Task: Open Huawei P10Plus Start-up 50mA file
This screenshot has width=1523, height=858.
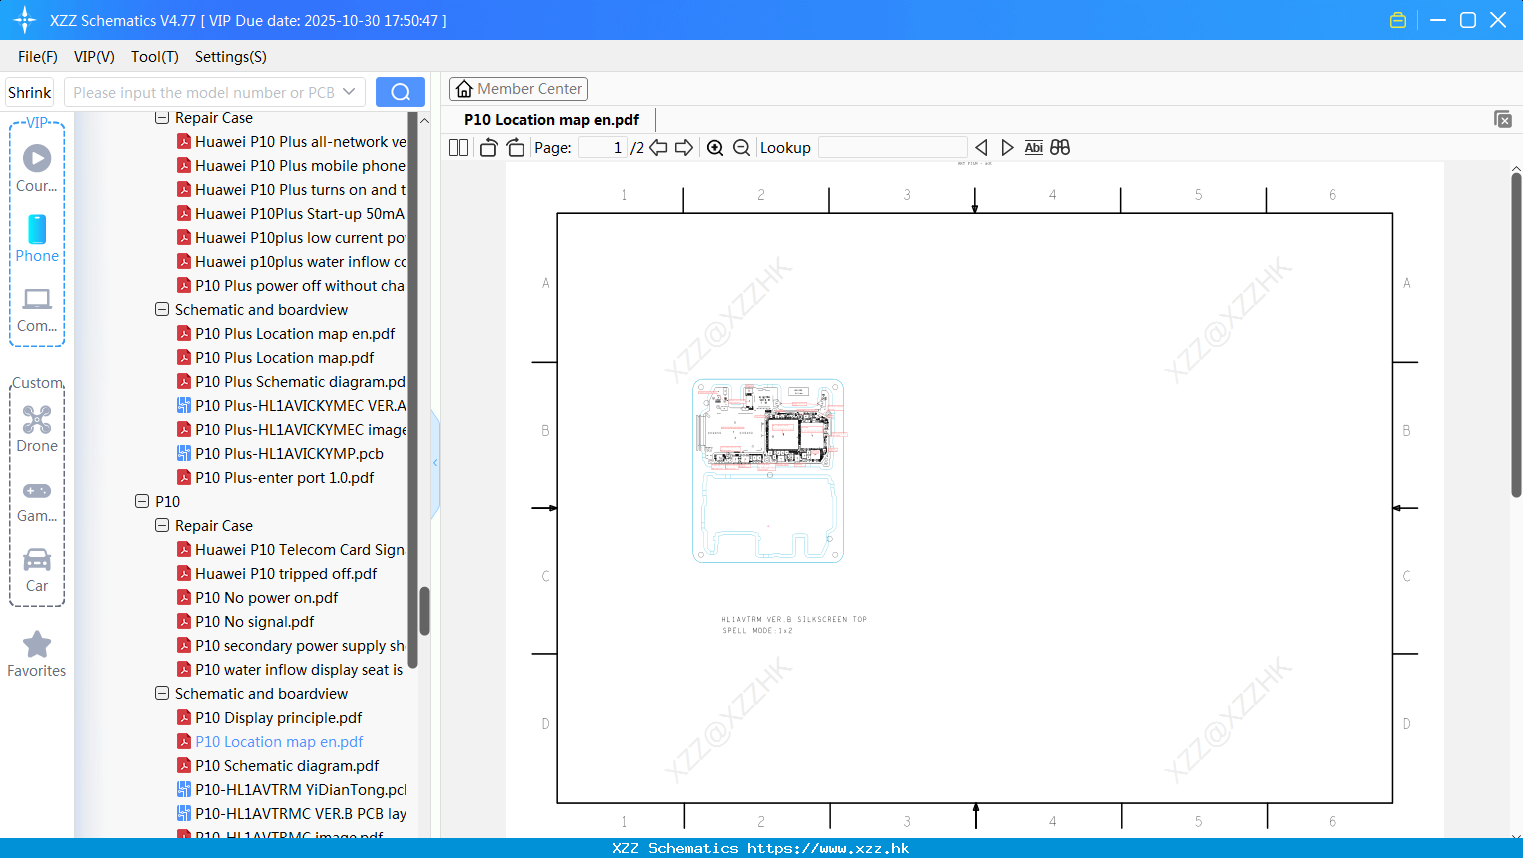Action: tap(291, 214)
